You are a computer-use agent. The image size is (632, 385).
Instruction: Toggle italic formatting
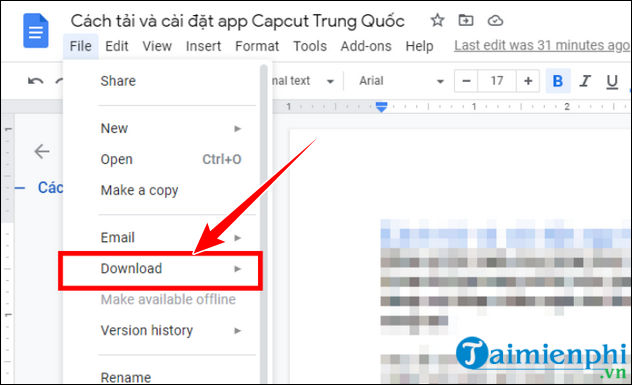click(x=585, y=81)
